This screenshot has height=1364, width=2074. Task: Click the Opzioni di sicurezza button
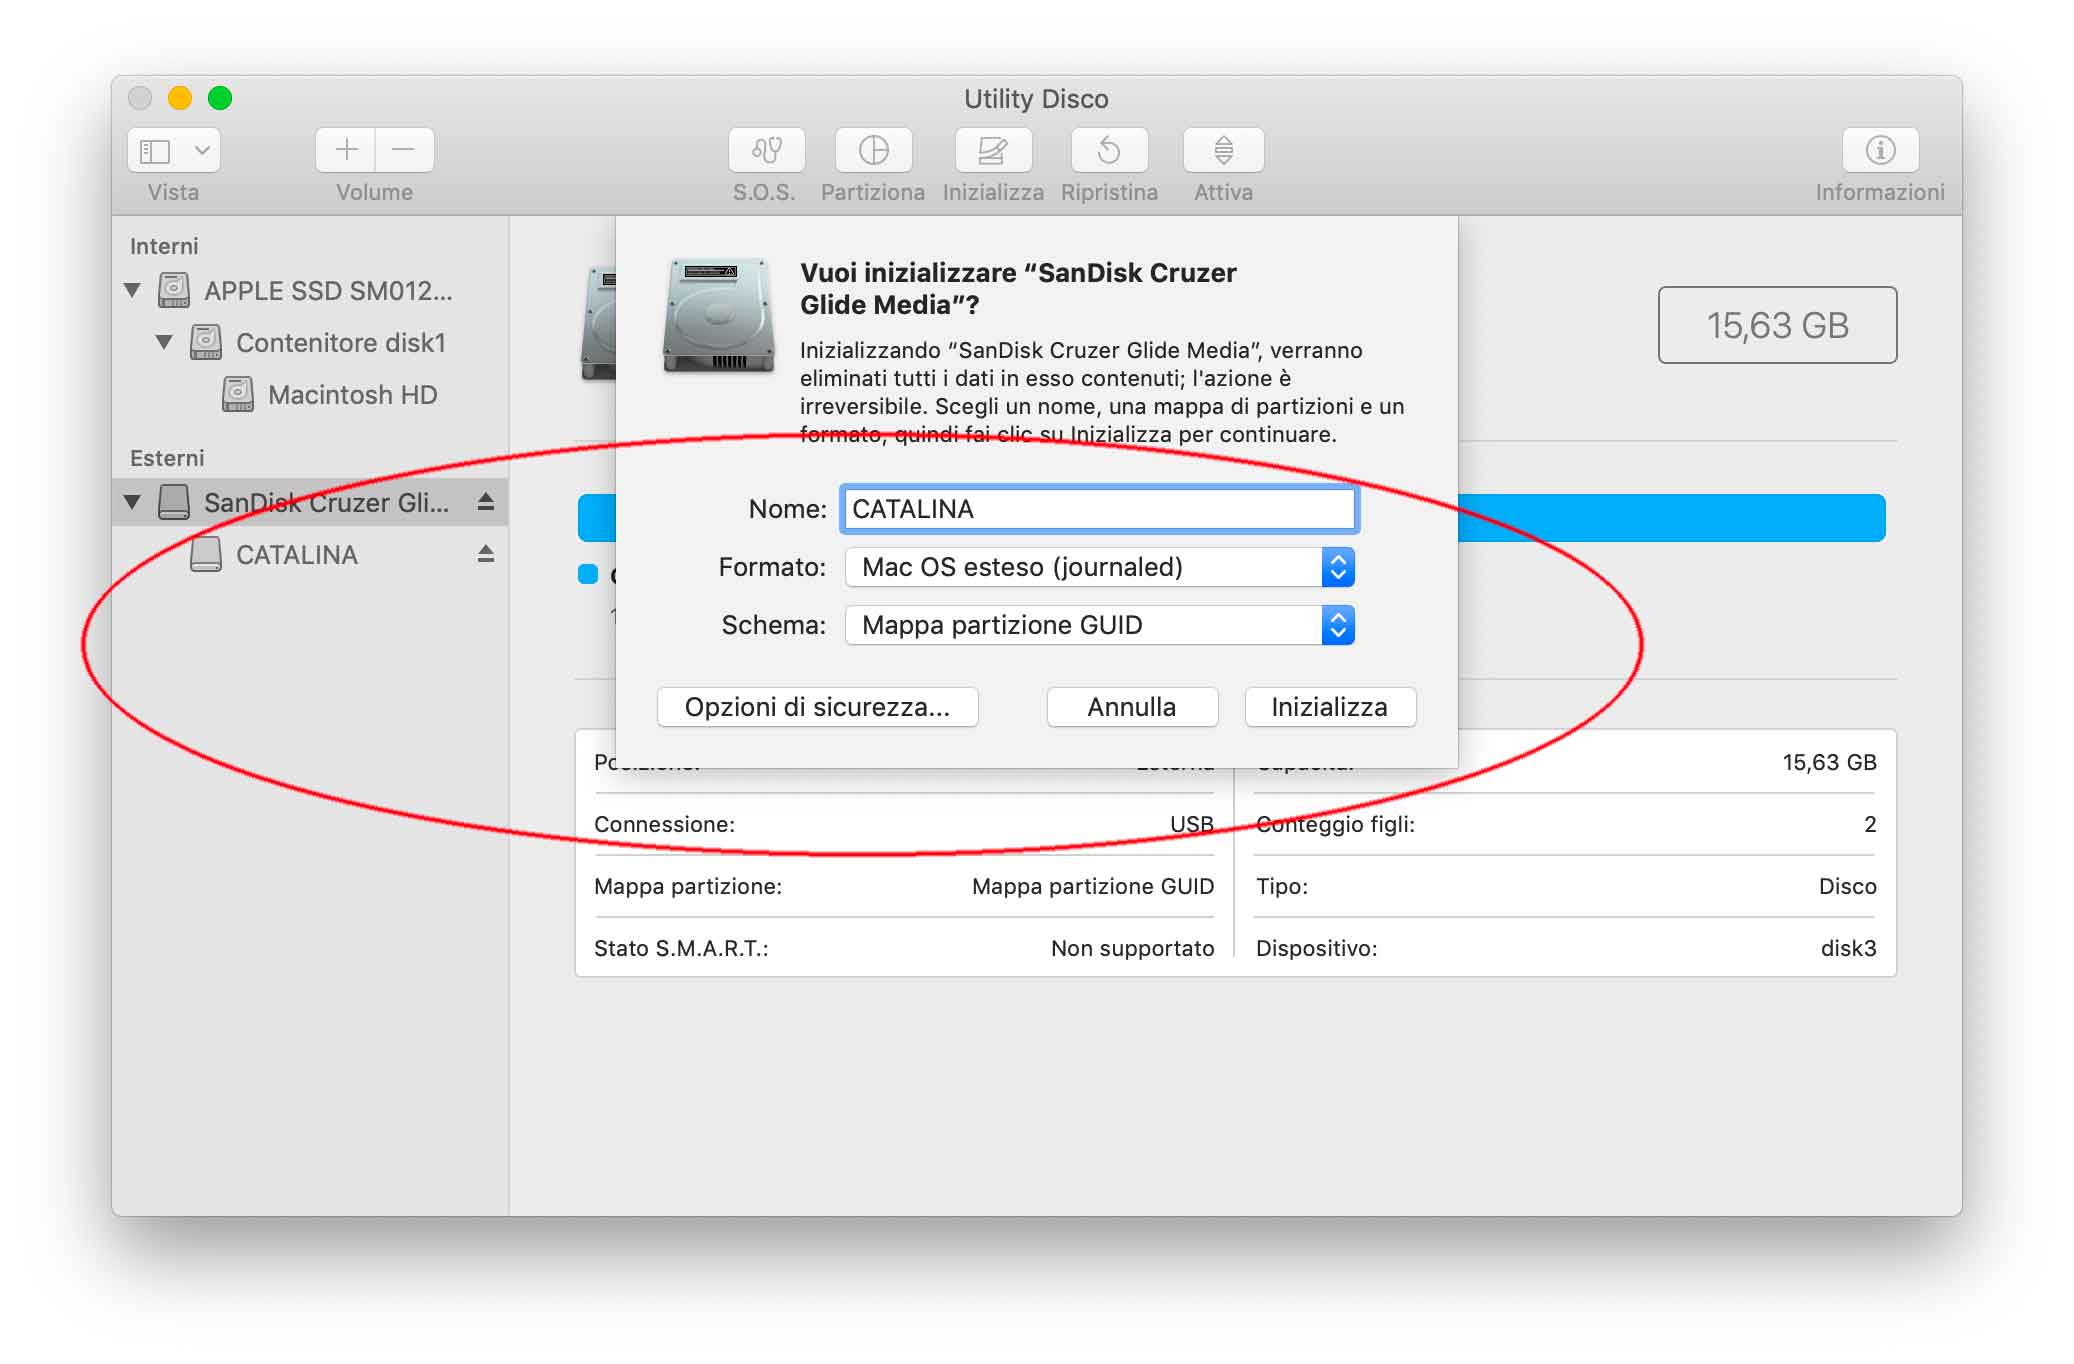(x=817, y=707)
